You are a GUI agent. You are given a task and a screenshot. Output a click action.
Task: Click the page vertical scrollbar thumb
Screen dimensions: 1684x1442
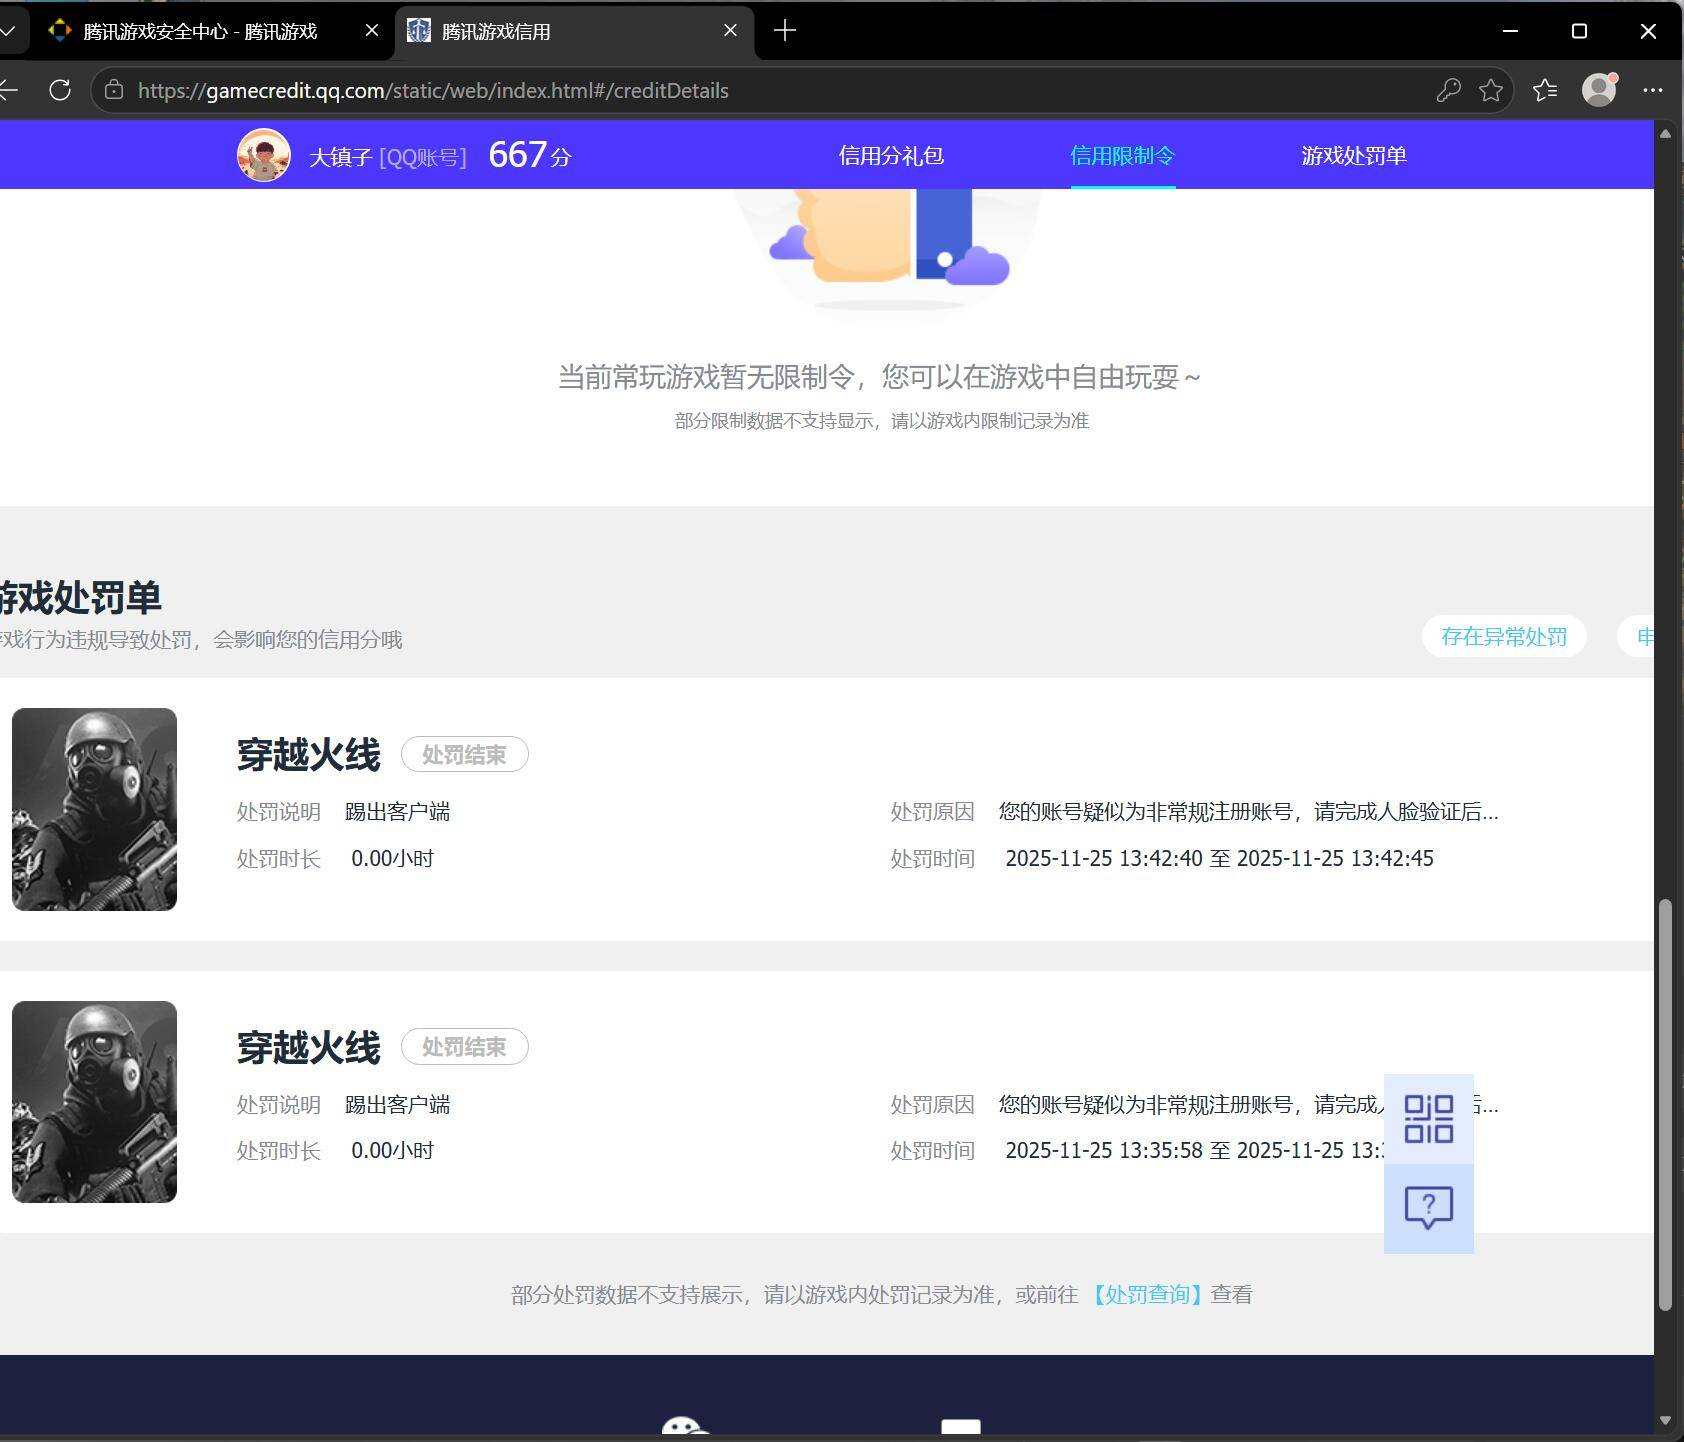pyautogui.click(x=1665, y=1105)
